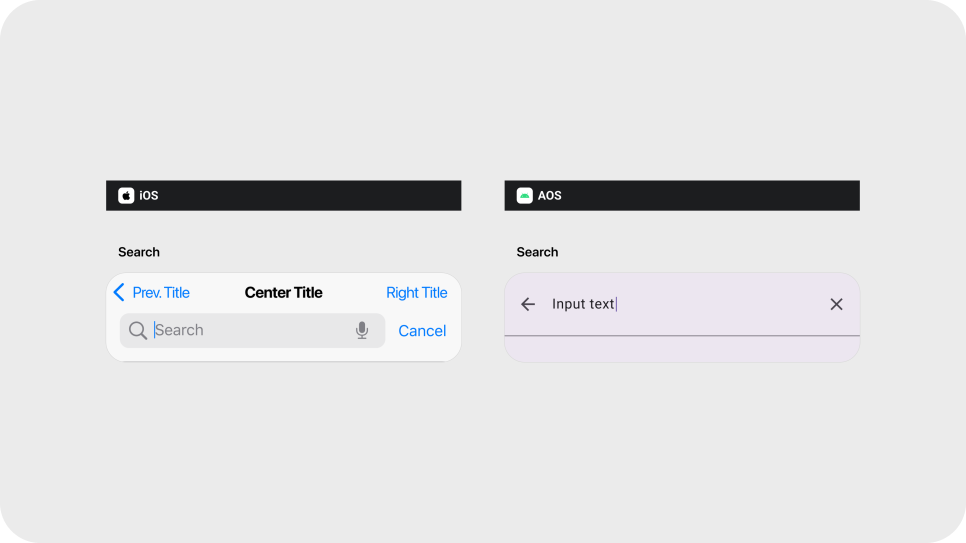Select the Center Title heading
The height and width of the screenshot is (543, 966).
[284, 293]
